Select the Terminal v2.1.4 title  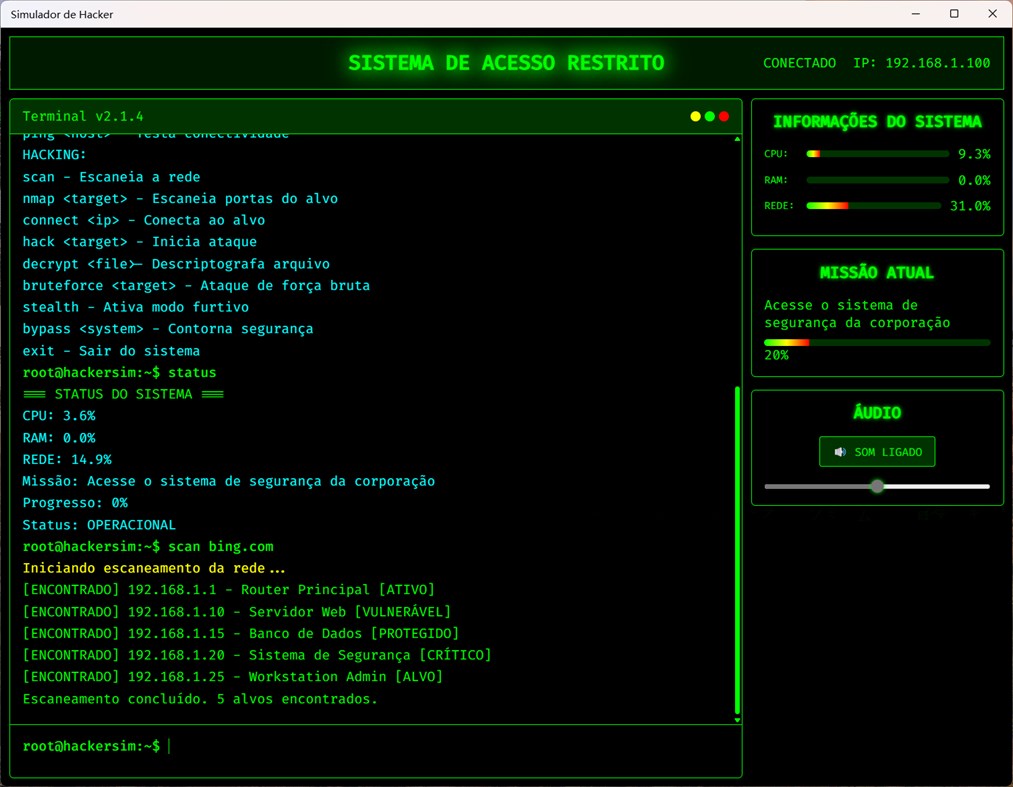pos(82,116)
